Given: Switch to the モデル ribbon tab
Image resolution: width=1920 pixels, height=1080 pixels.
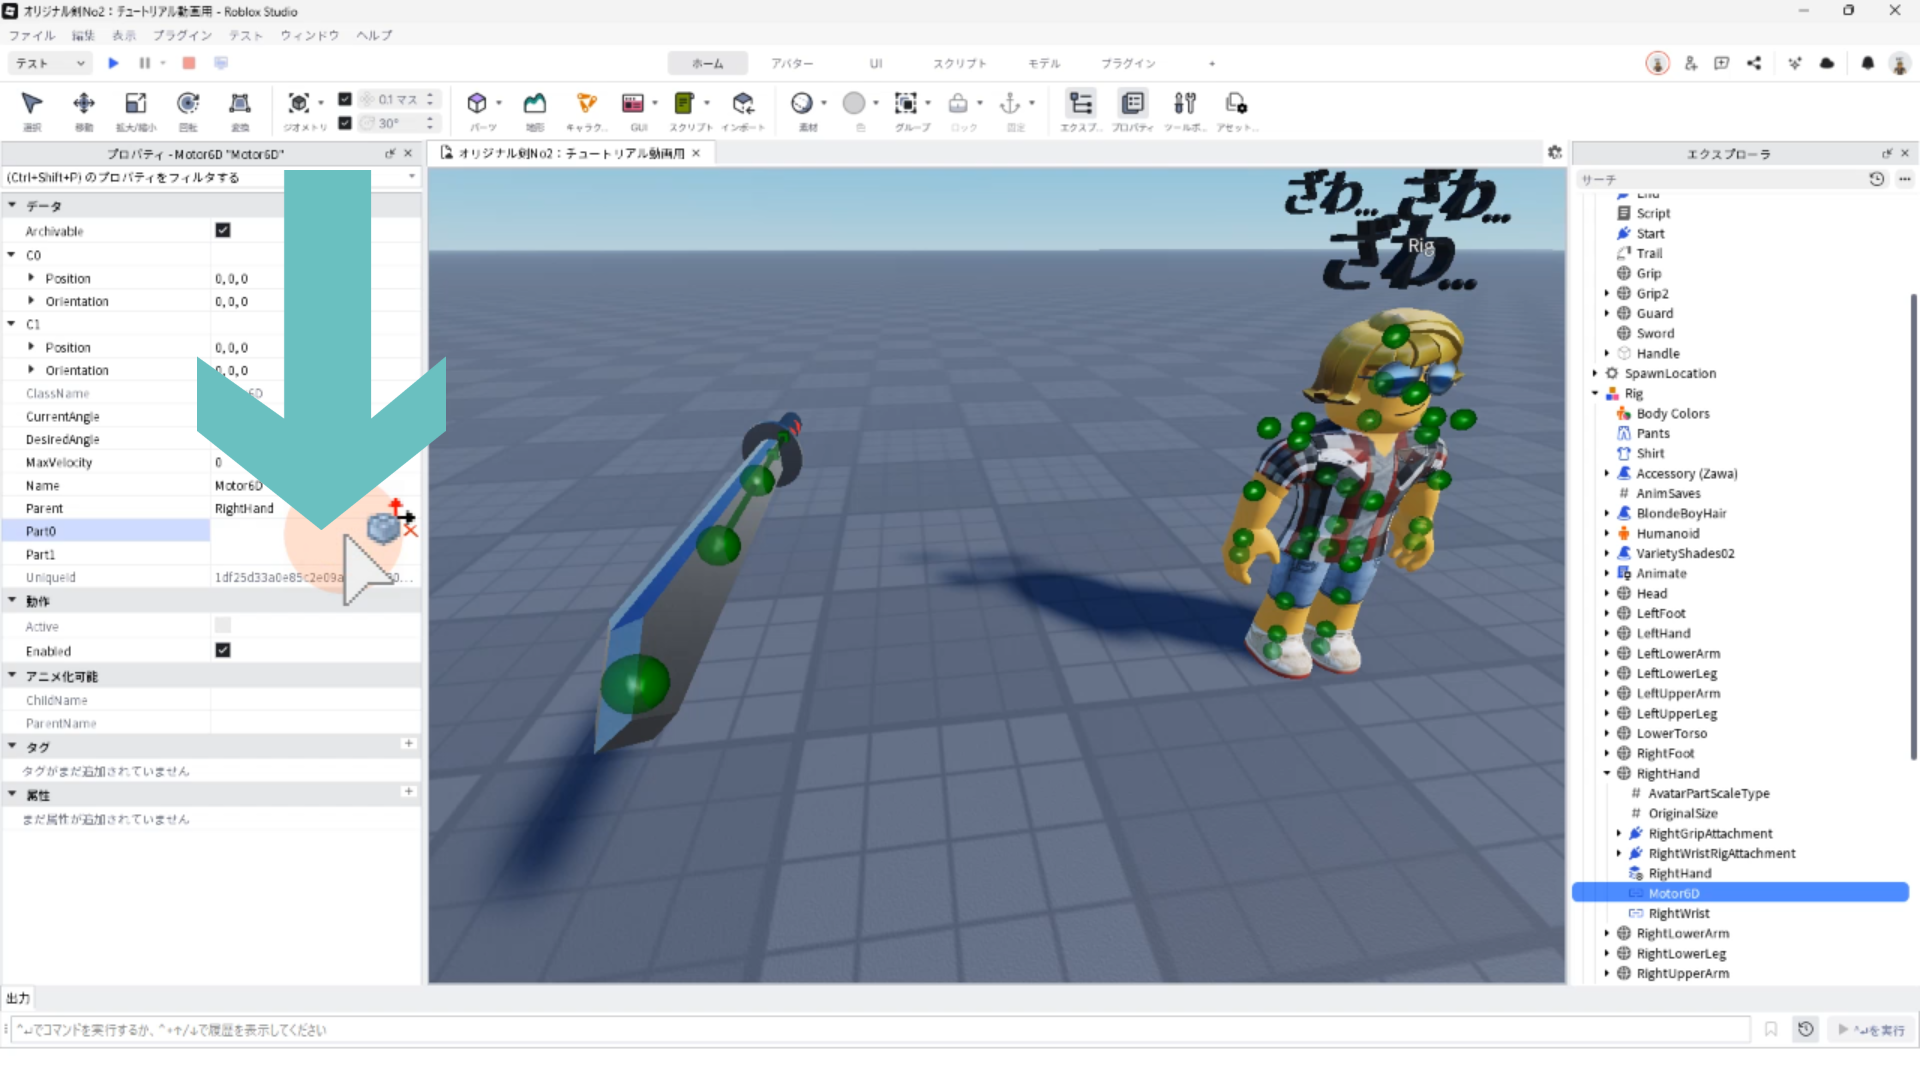Looking at the screenshot, I should (1044, 63).
